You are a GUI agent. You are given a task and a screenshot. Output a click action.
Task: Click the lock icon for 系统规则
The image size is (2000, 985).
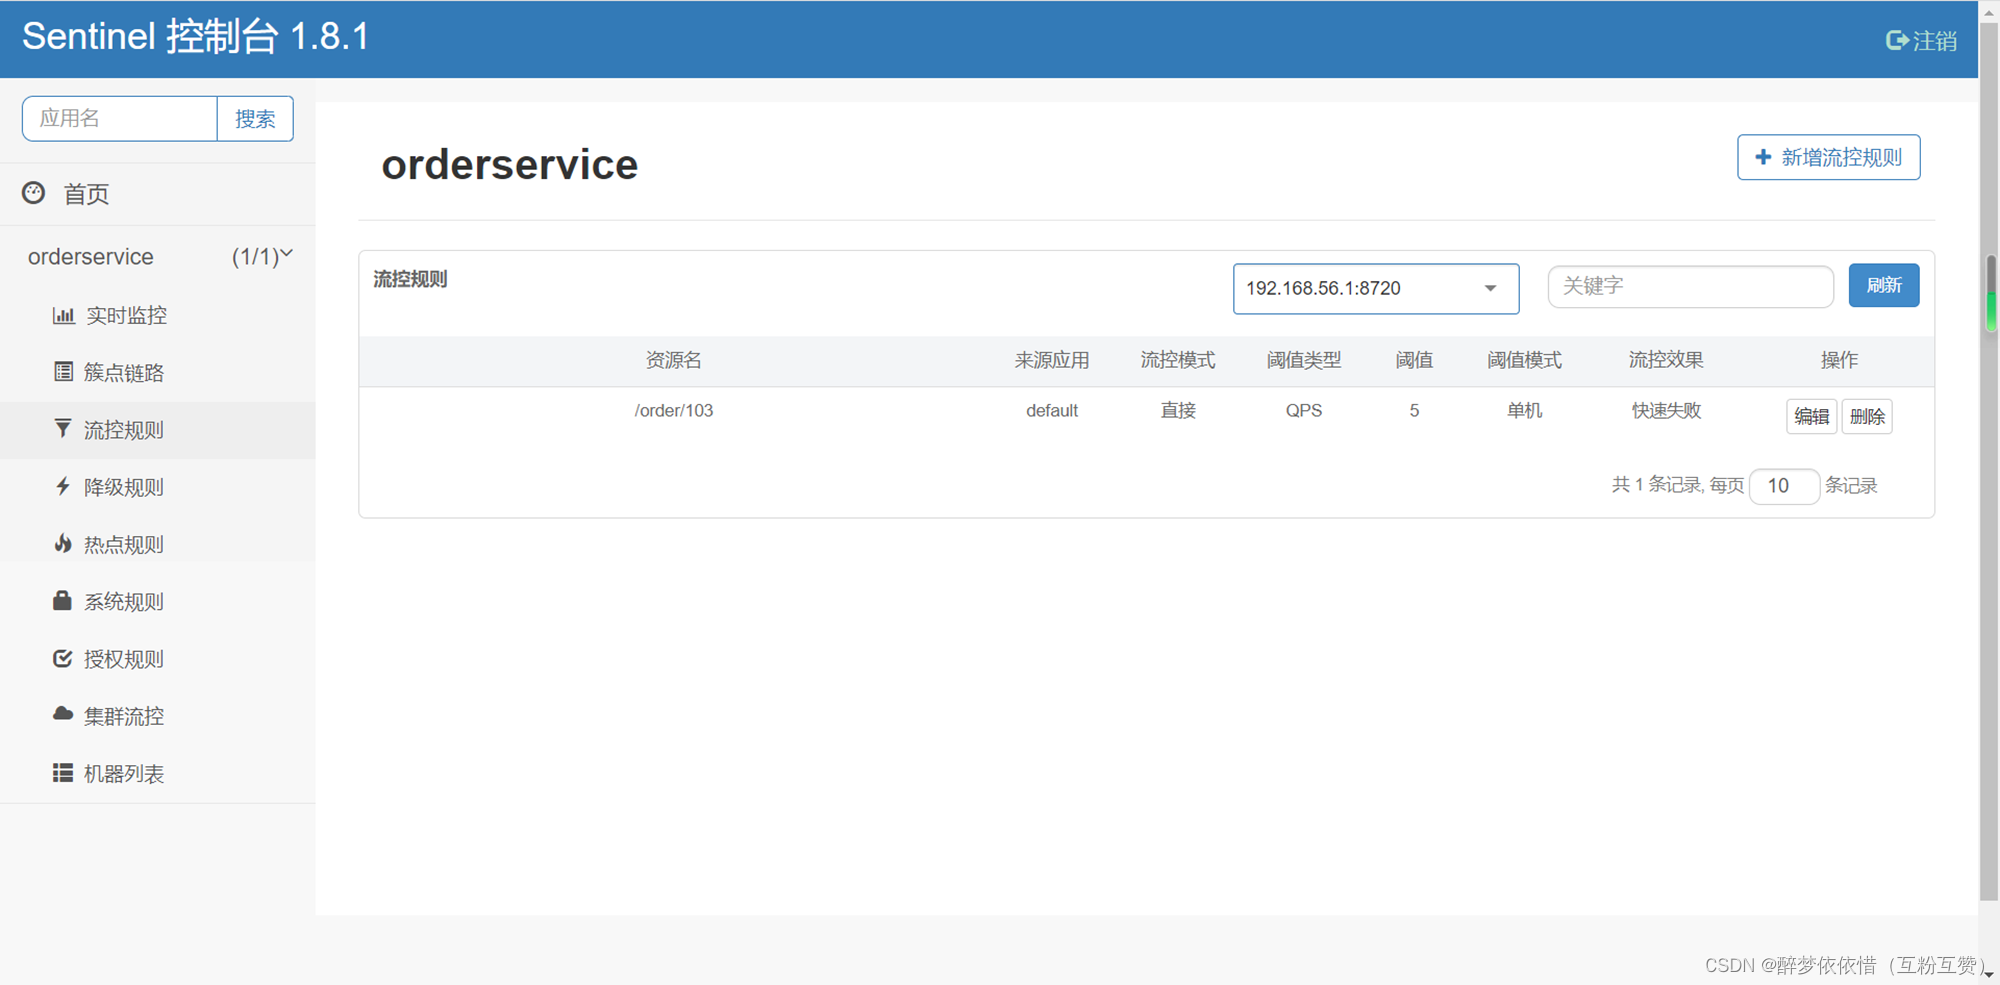(62, 600)
